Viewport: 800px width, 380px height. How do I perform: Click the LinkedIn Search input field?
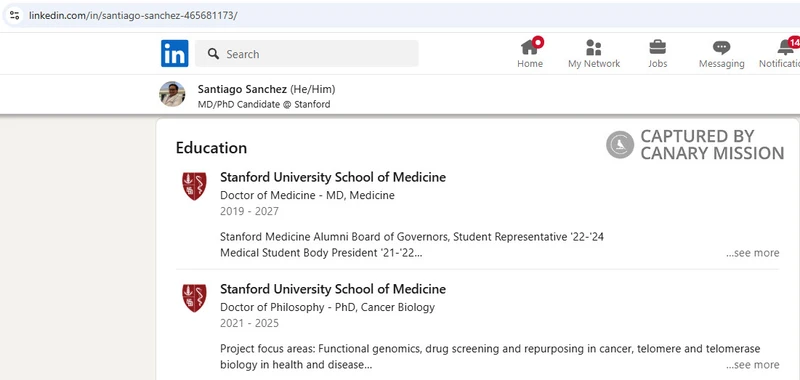pos(307,54)
